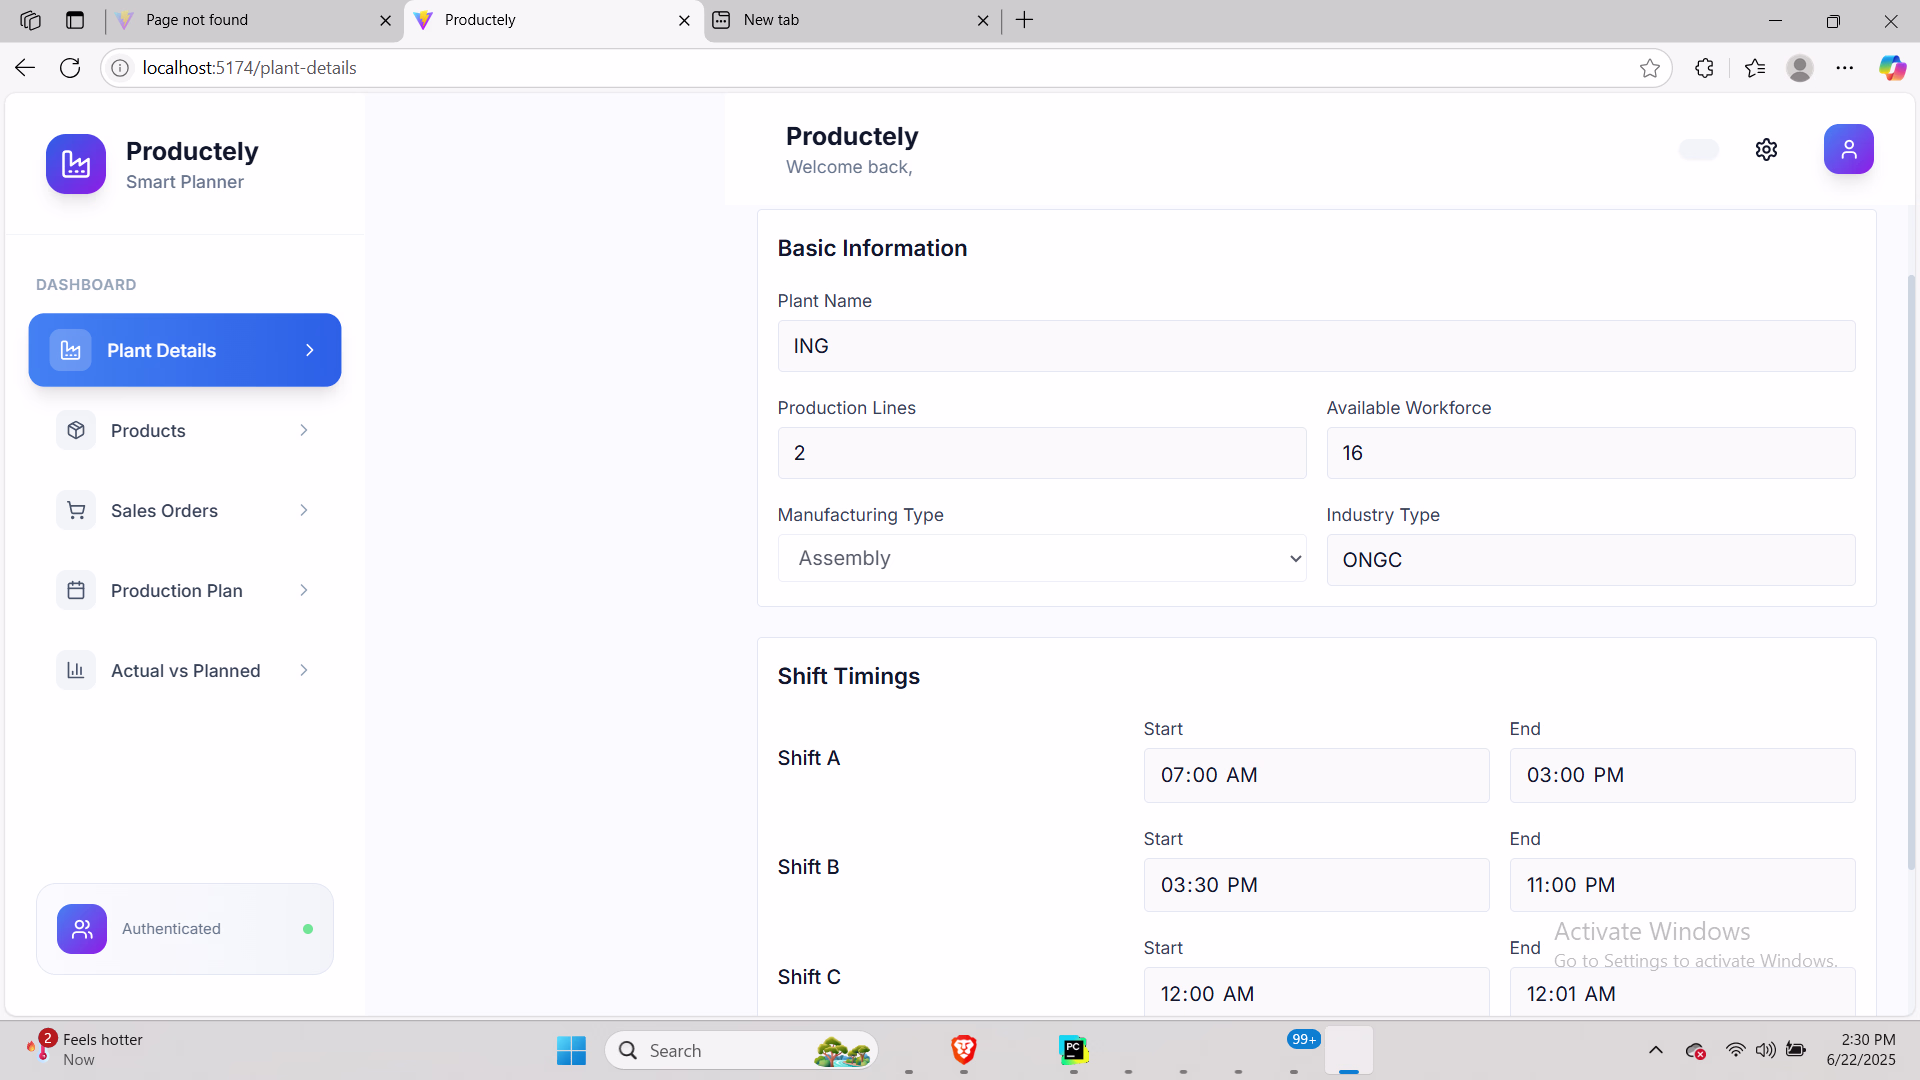Click the Available Workforce field

coord(1590,453)
